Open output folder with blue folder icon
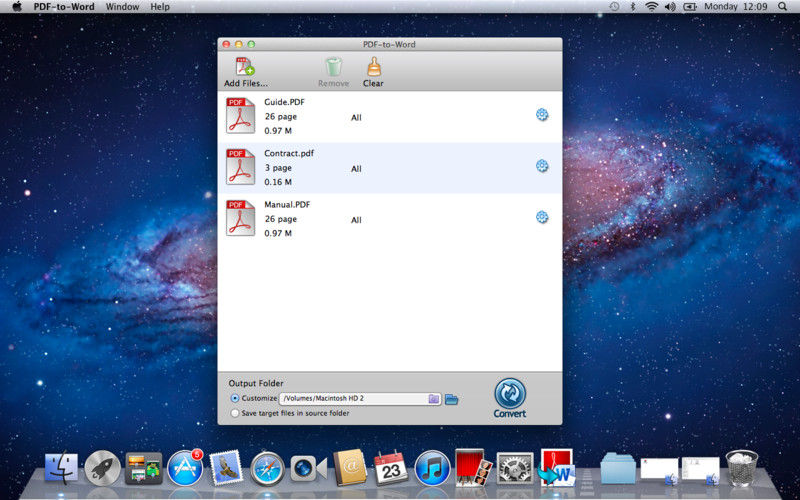The image size is (800, 500). tap(452, 399)
